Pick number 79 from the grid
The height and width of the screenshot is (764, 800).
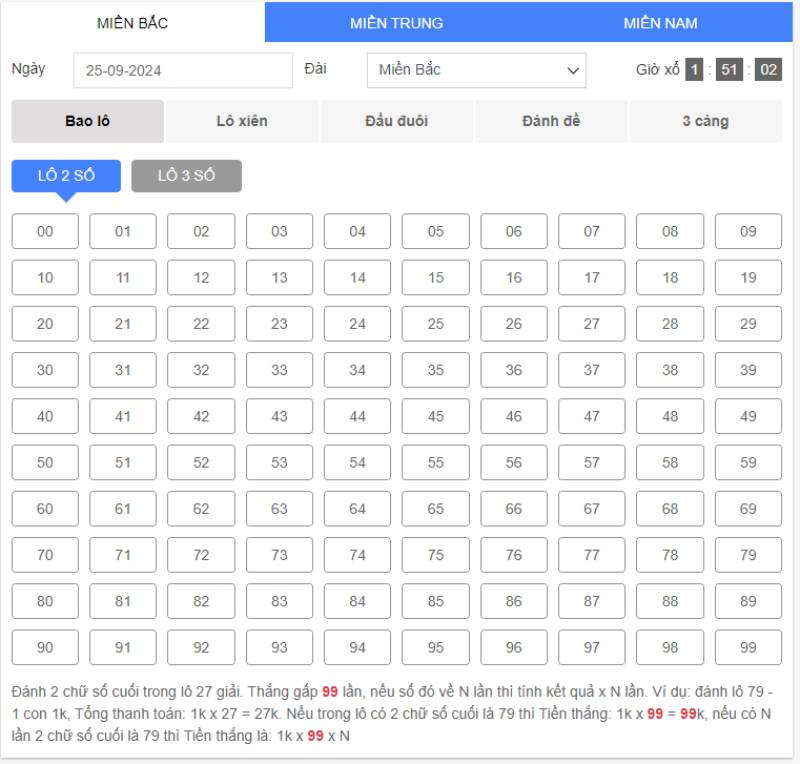pyautogui.click(x=748, y=555)
